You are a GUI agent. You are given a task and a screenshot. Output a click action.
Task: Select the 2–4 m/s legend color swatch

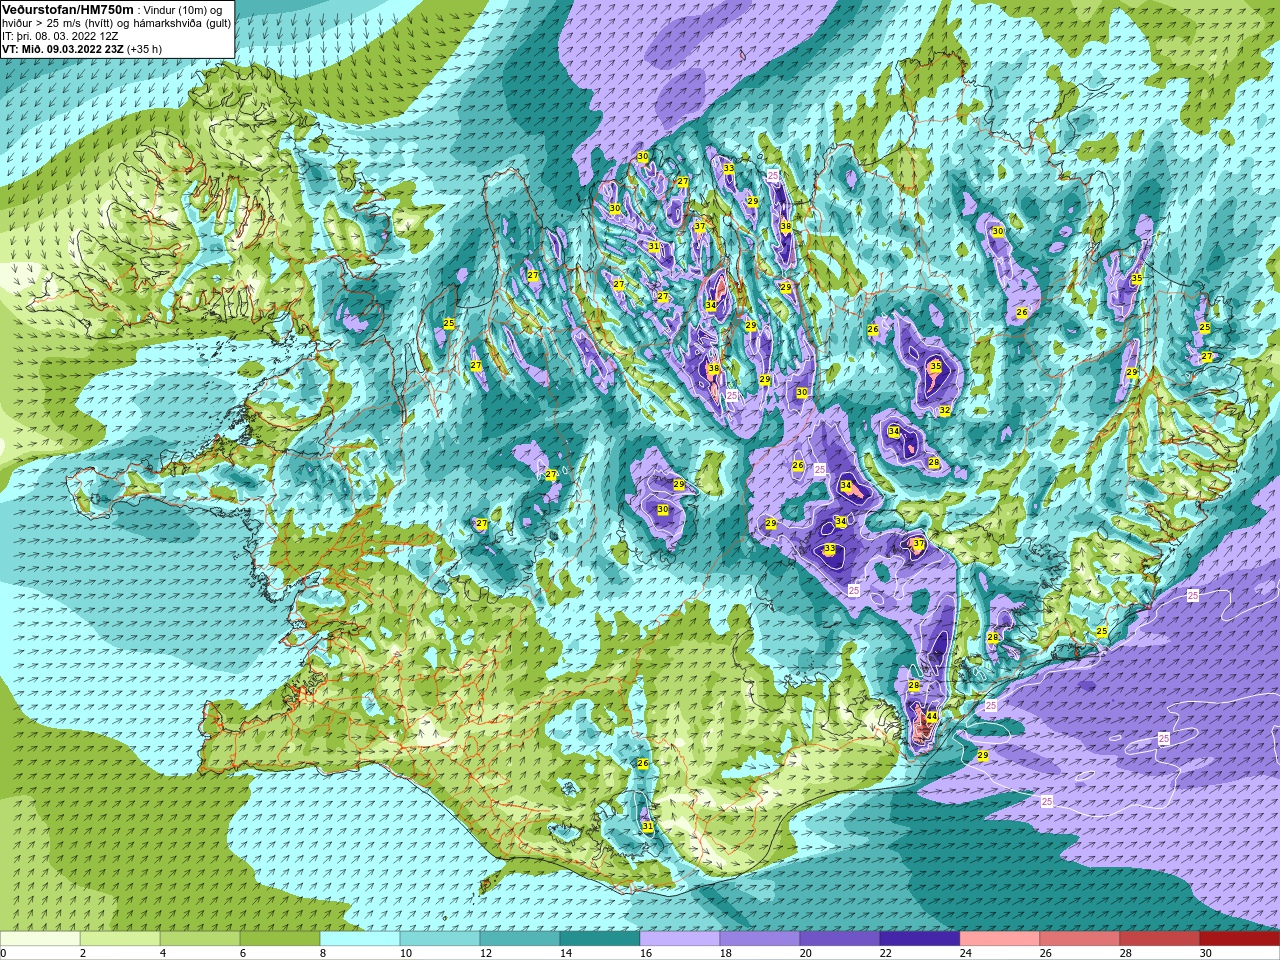[120, 939]
